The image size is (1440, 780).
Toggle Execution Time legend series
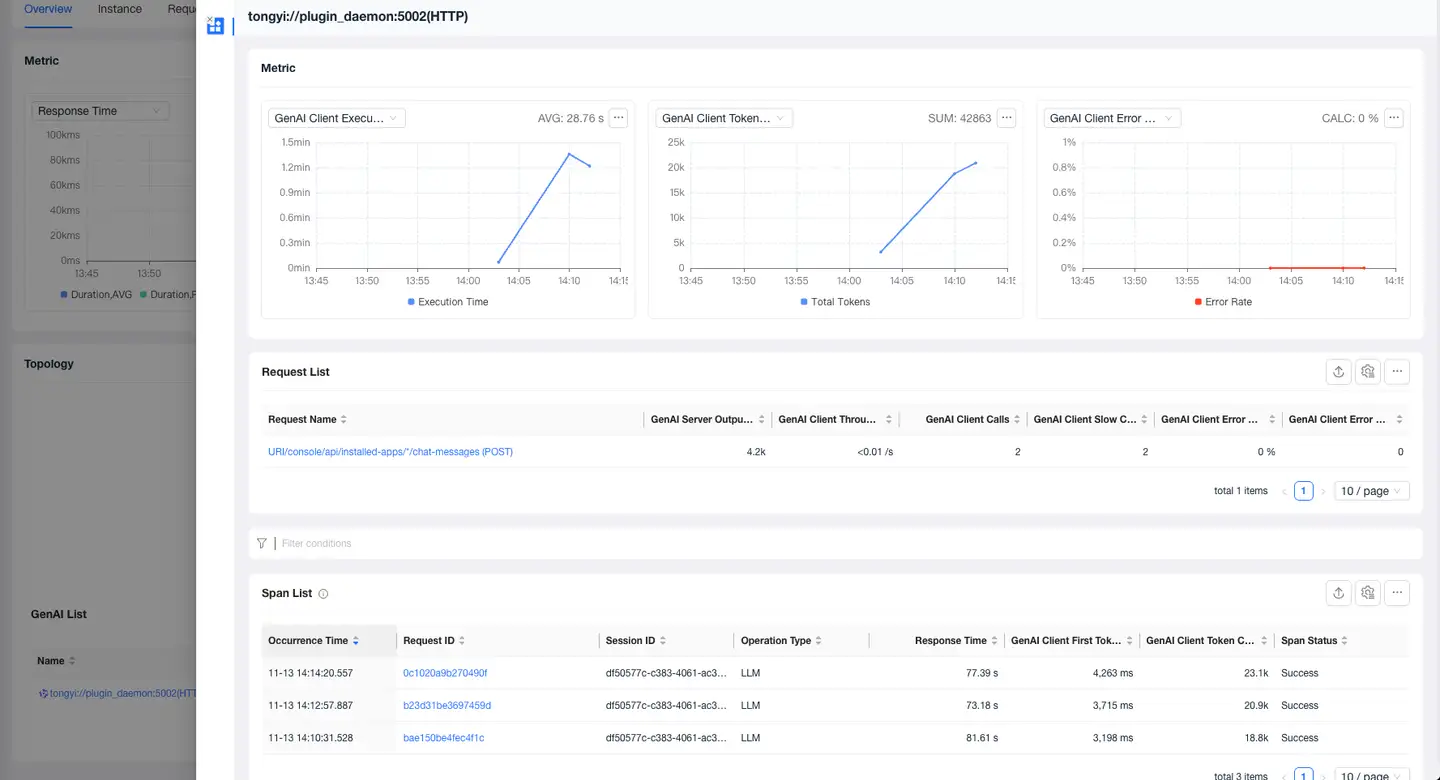pyautogui.click(x=447, y=302)
